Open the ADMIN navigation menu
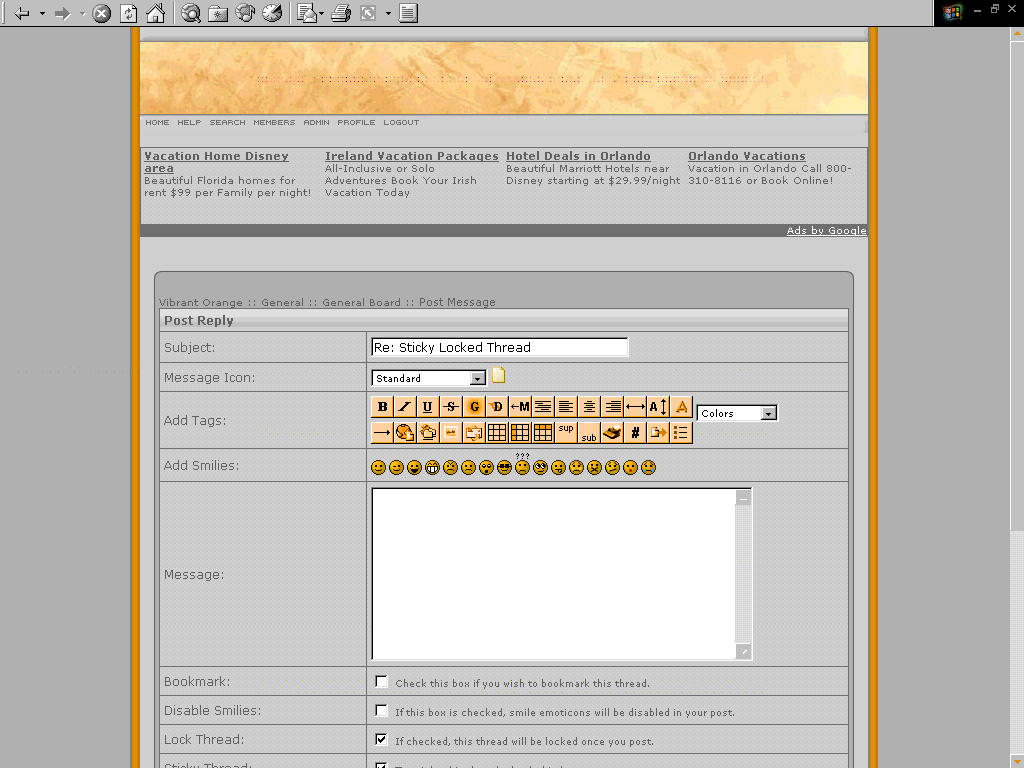This screenshot has height=768, width=1024. click(316, 122)
